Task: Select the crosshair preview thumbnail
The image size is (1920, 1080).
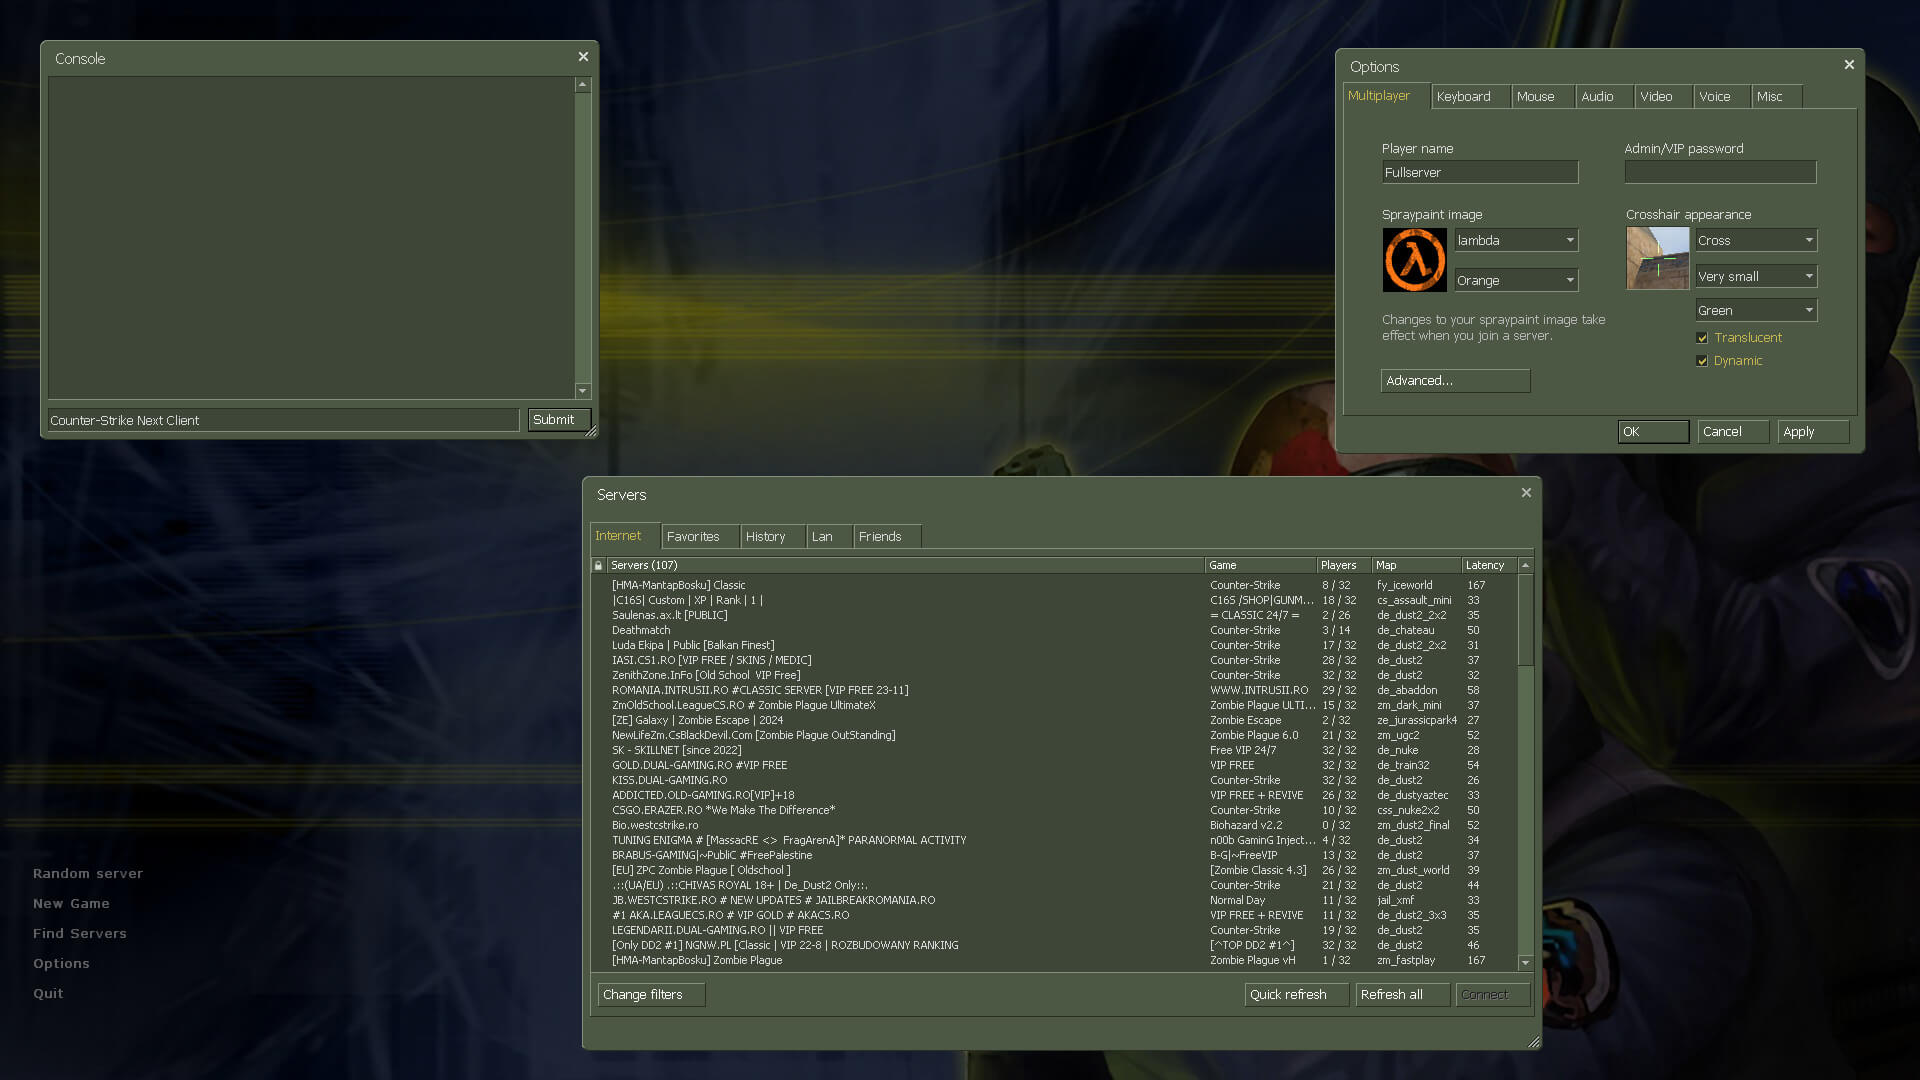Action: coord(1656,258)
